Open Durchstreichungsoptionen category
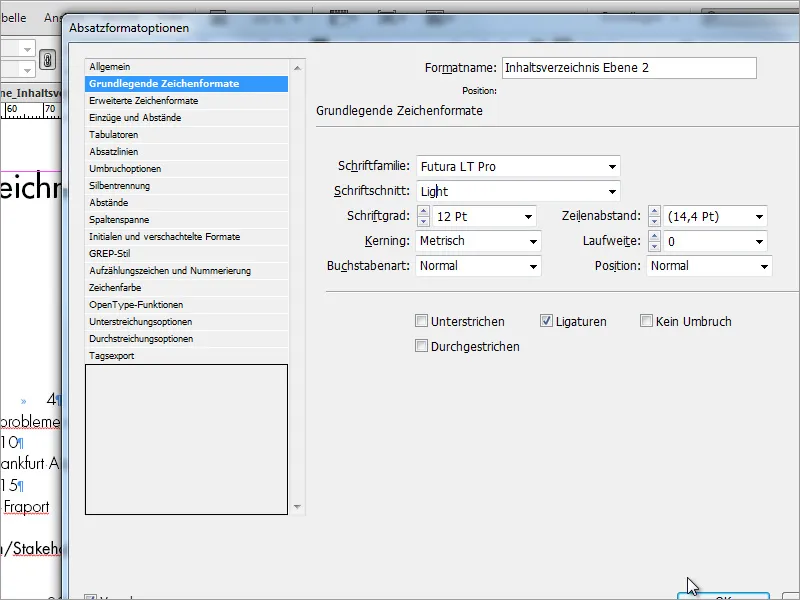 (186, 339)
